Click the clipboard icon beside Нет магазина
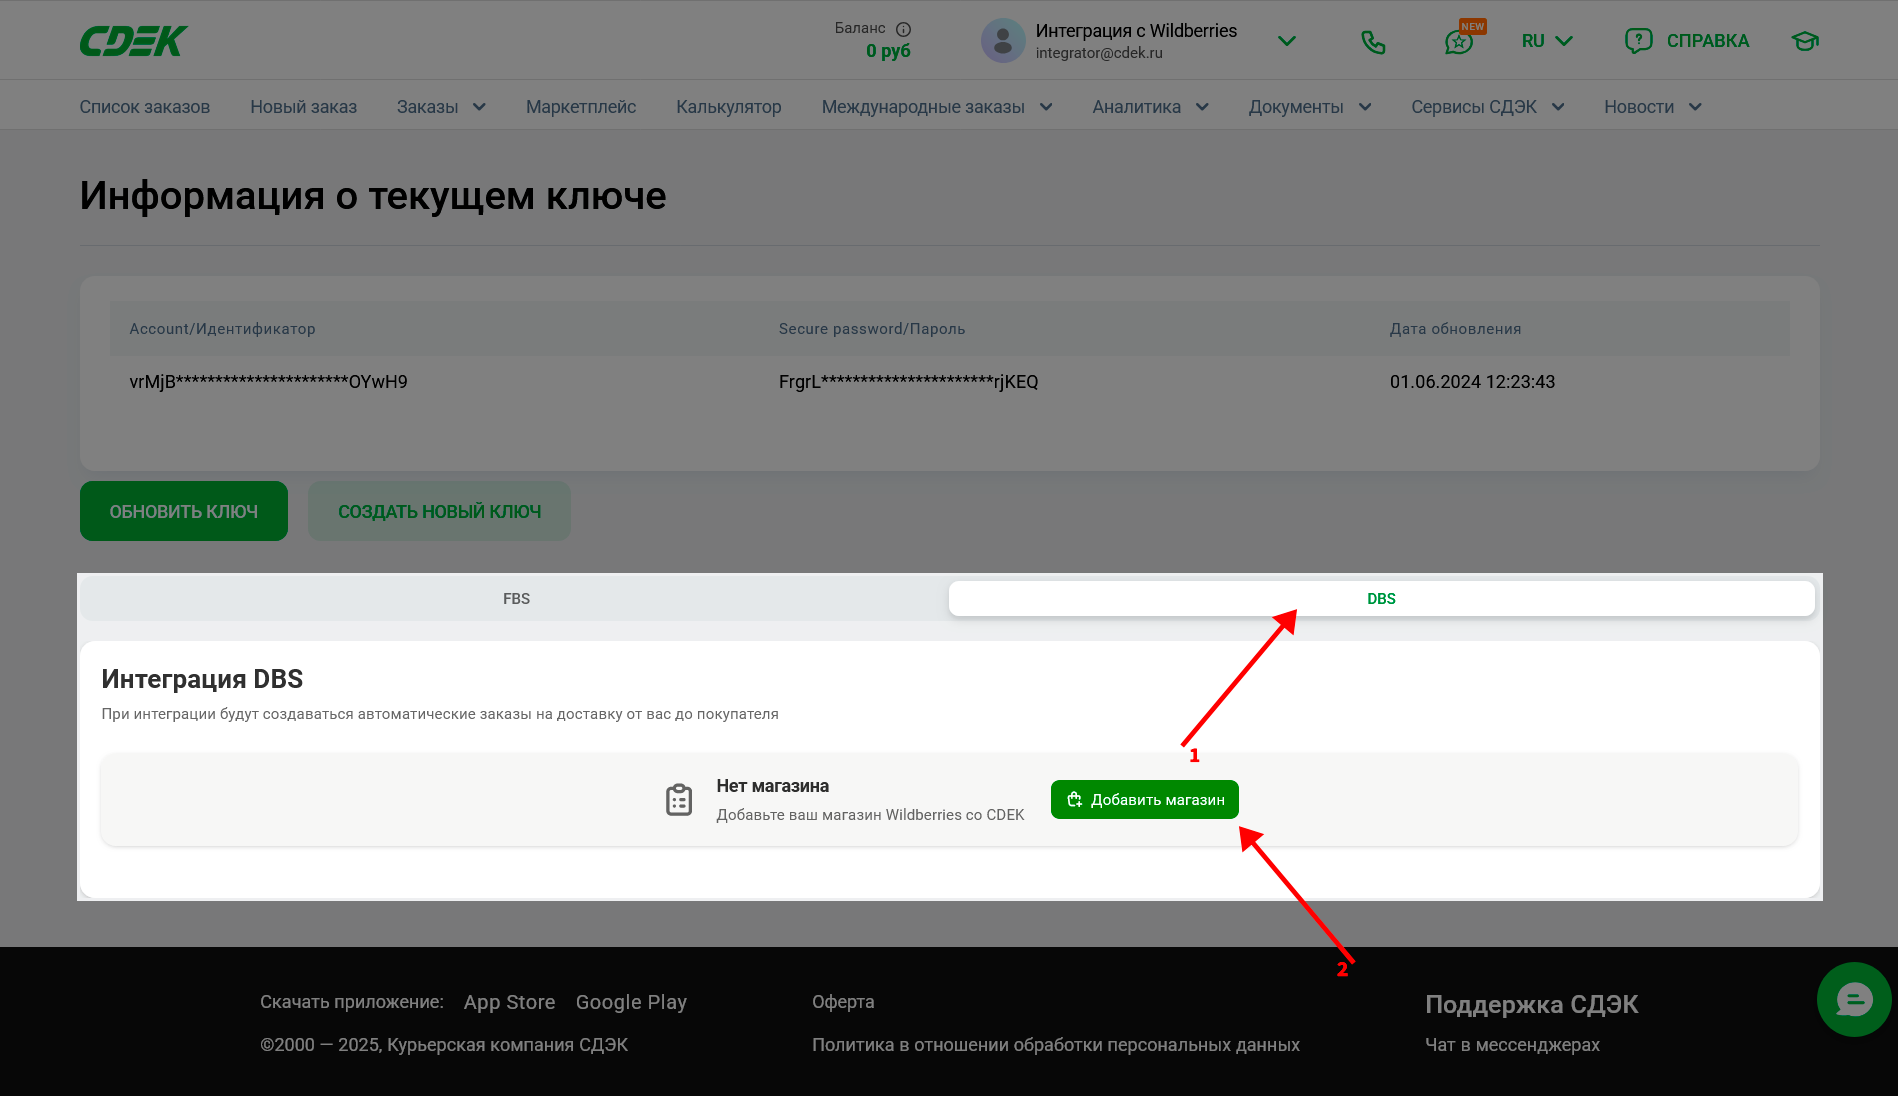 [x=679, y=800]
